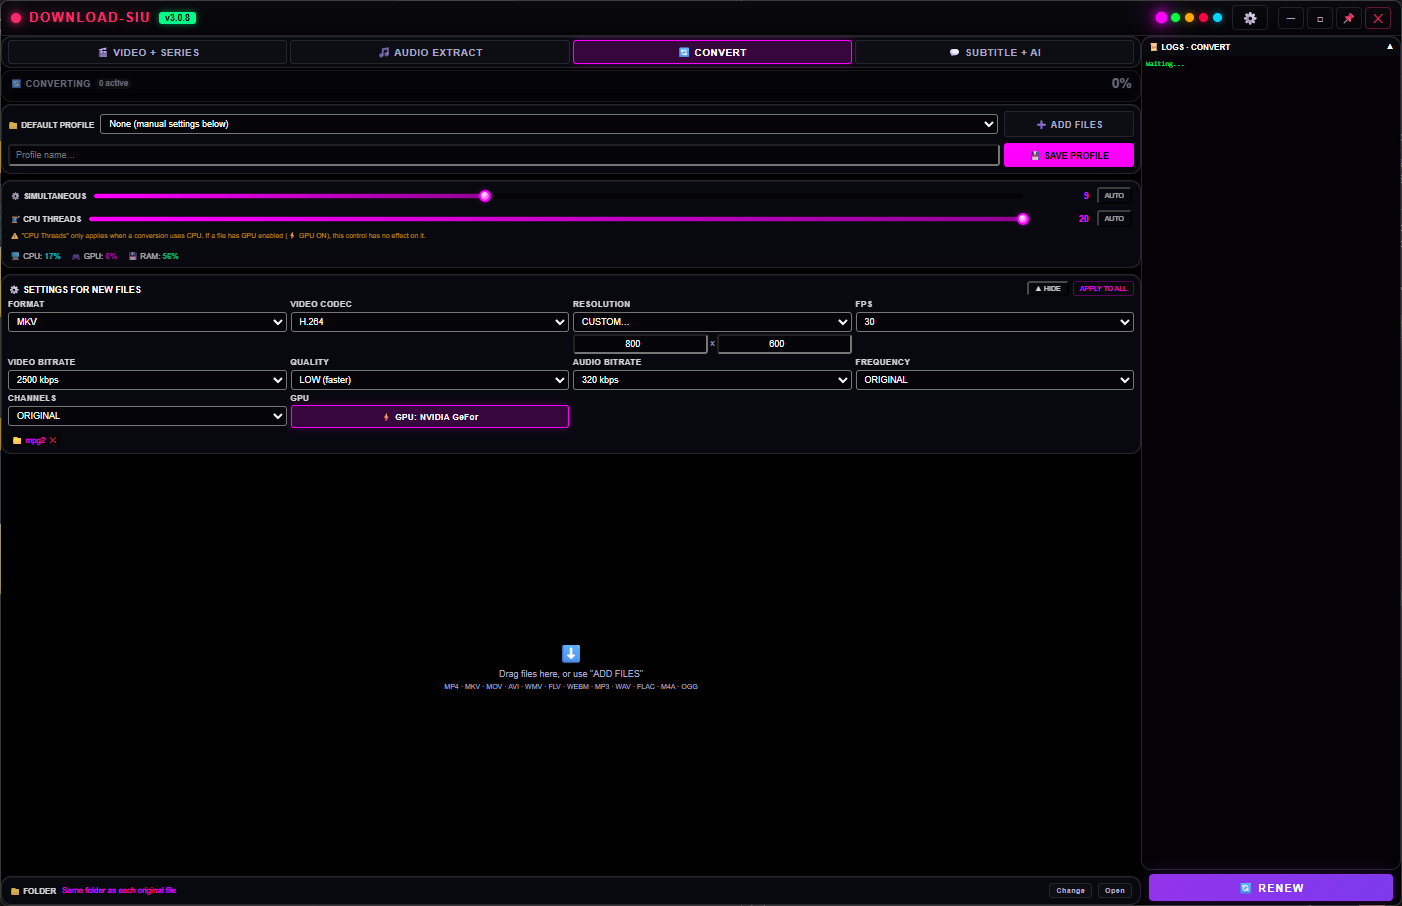Click the version v3.0.8 badge
1402x906 pixels.
coord(177,18)
